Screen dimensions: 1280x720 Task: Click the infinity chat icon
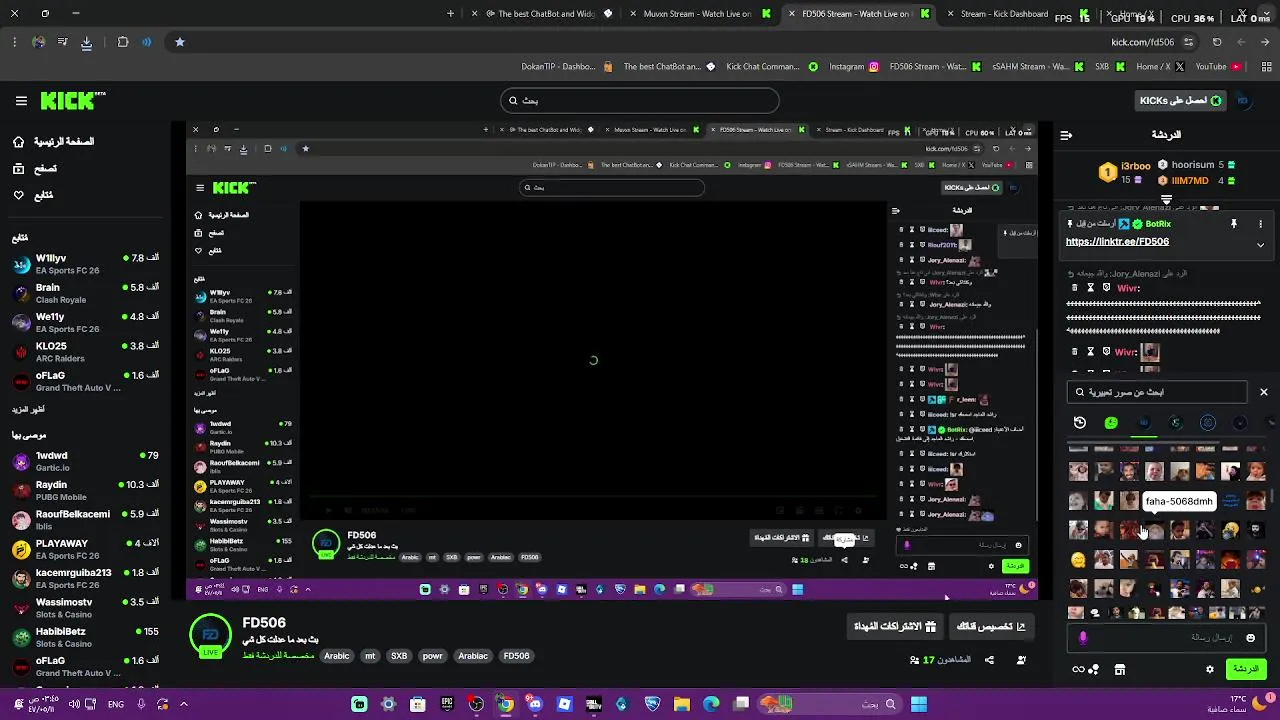click(x=1079, y=670)
